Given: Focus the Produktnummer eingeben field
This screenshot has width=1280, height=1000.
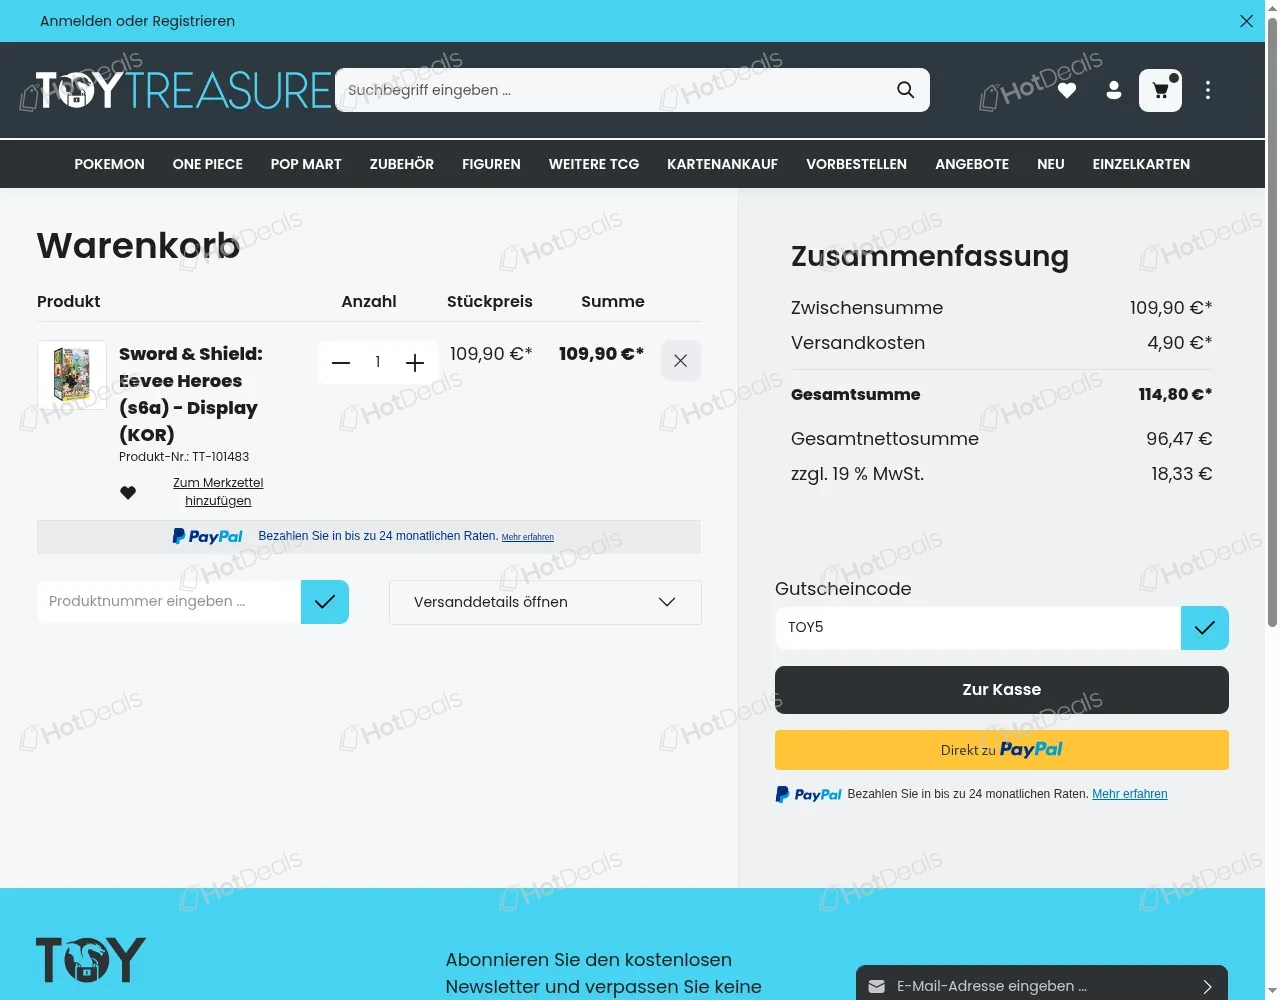Looking at the screenshot, I should pyautogui.click(x=169, y=602).
